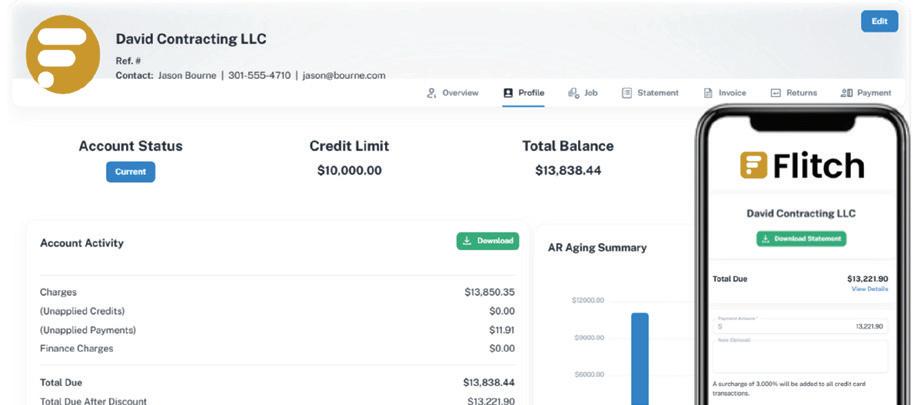Screen dimensions: 917x405
Task: Open the Returns tab
Action: [x=794, y=93]
